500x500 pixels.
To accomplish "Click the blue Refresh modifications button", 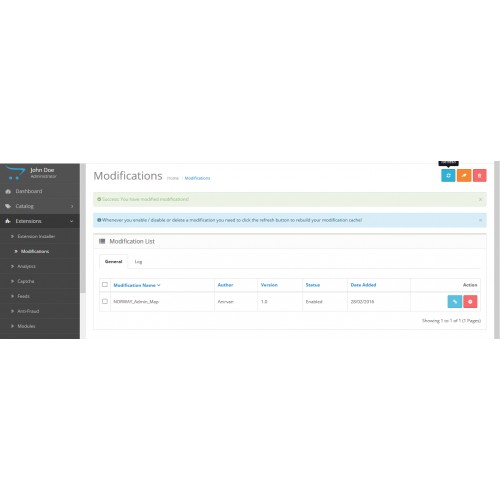I will pos(448,175).
